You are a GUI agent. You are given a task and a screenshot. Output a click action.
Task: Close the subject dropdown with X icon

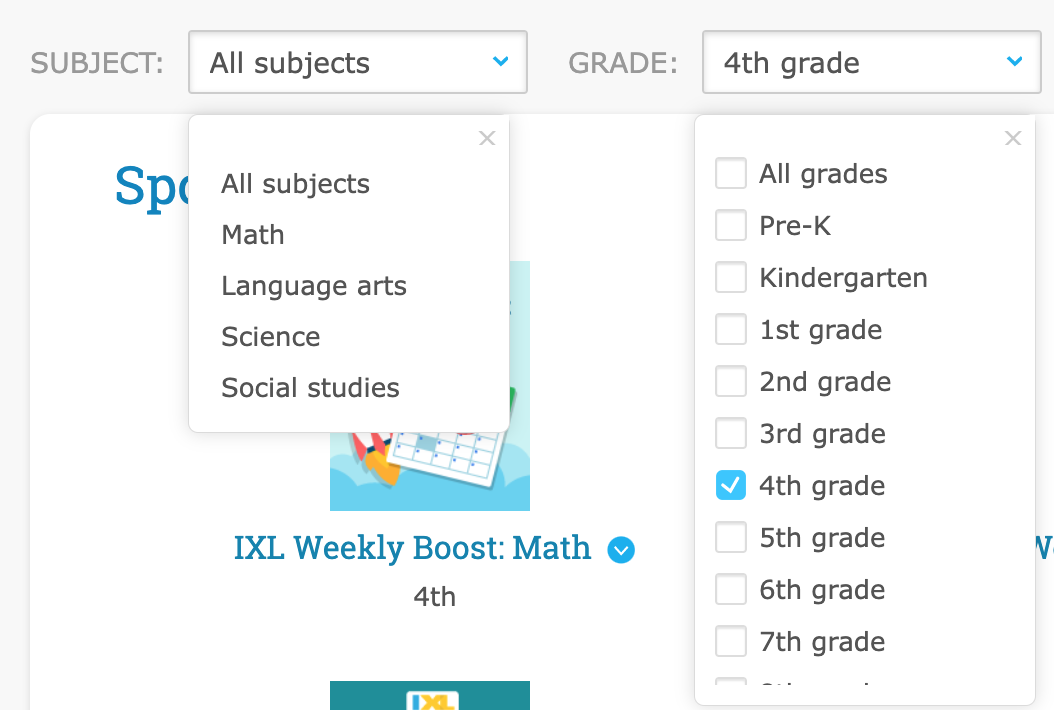coord(487,139)
